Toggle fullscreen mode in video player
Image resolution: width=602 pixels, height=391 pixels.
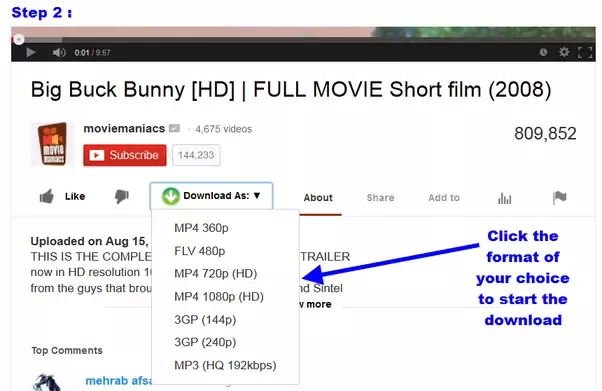585,52
